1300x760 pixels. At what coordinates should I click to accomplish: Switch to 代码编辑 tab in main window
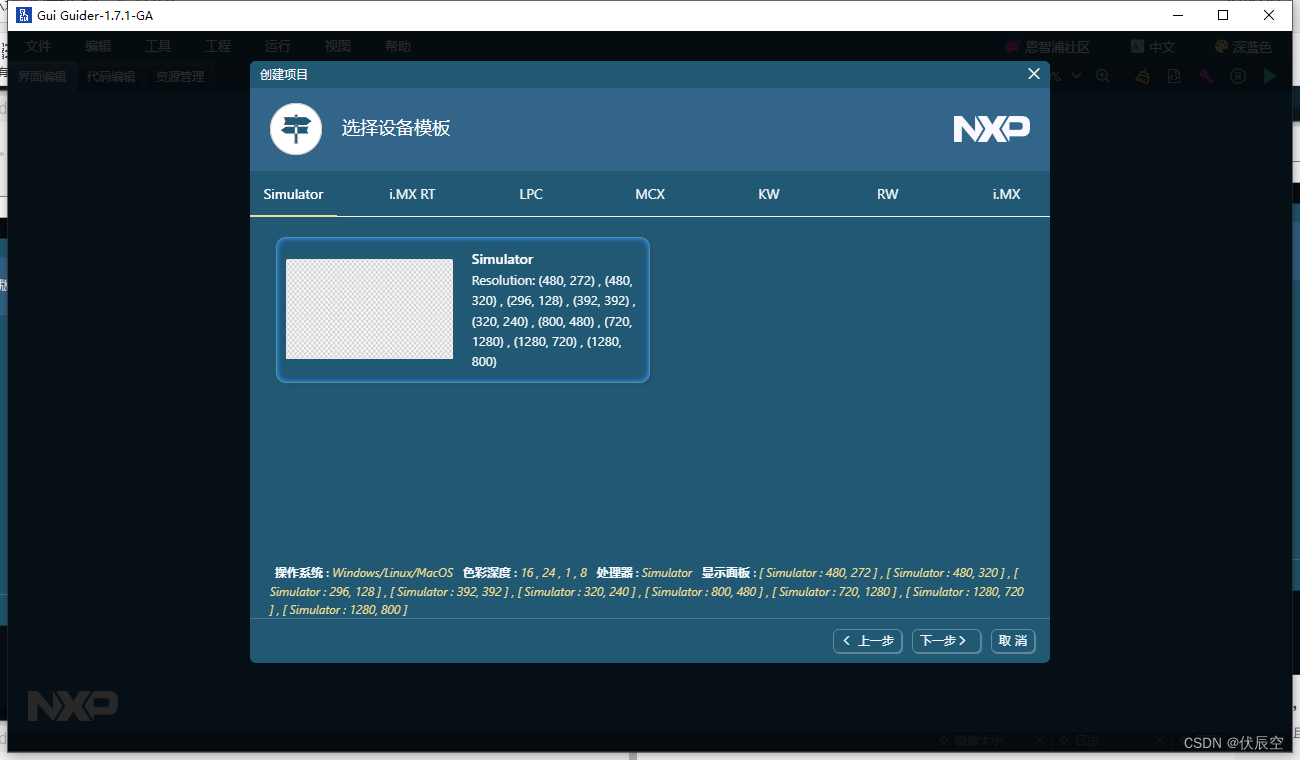(x=111, y=76)
